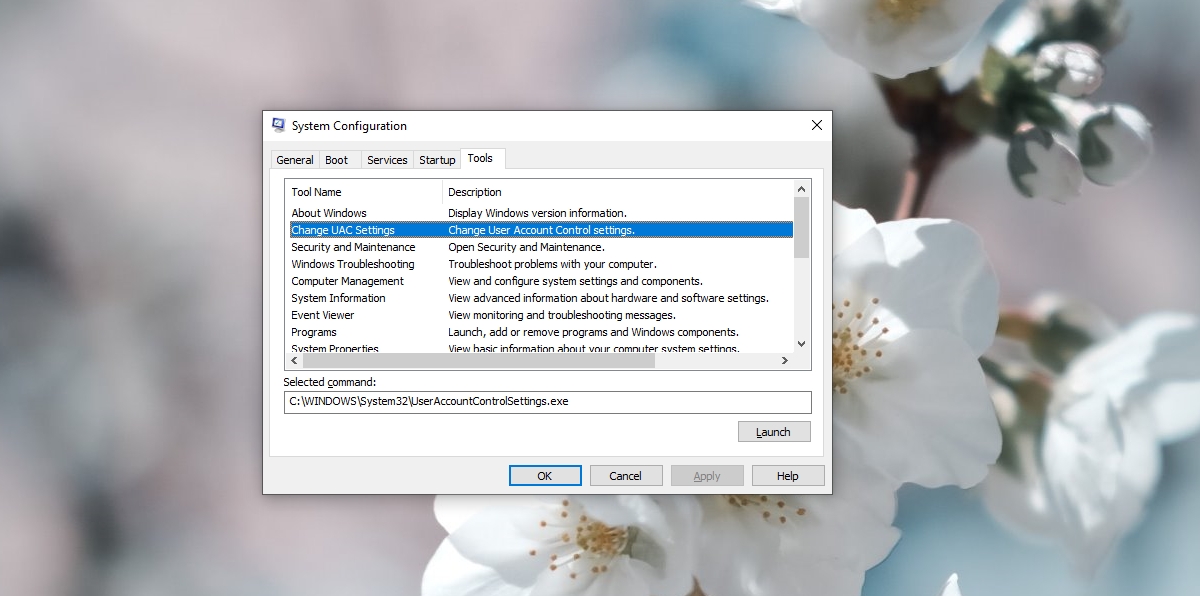Open the Services tab
Screen dimensions: 1200x596
387,160
